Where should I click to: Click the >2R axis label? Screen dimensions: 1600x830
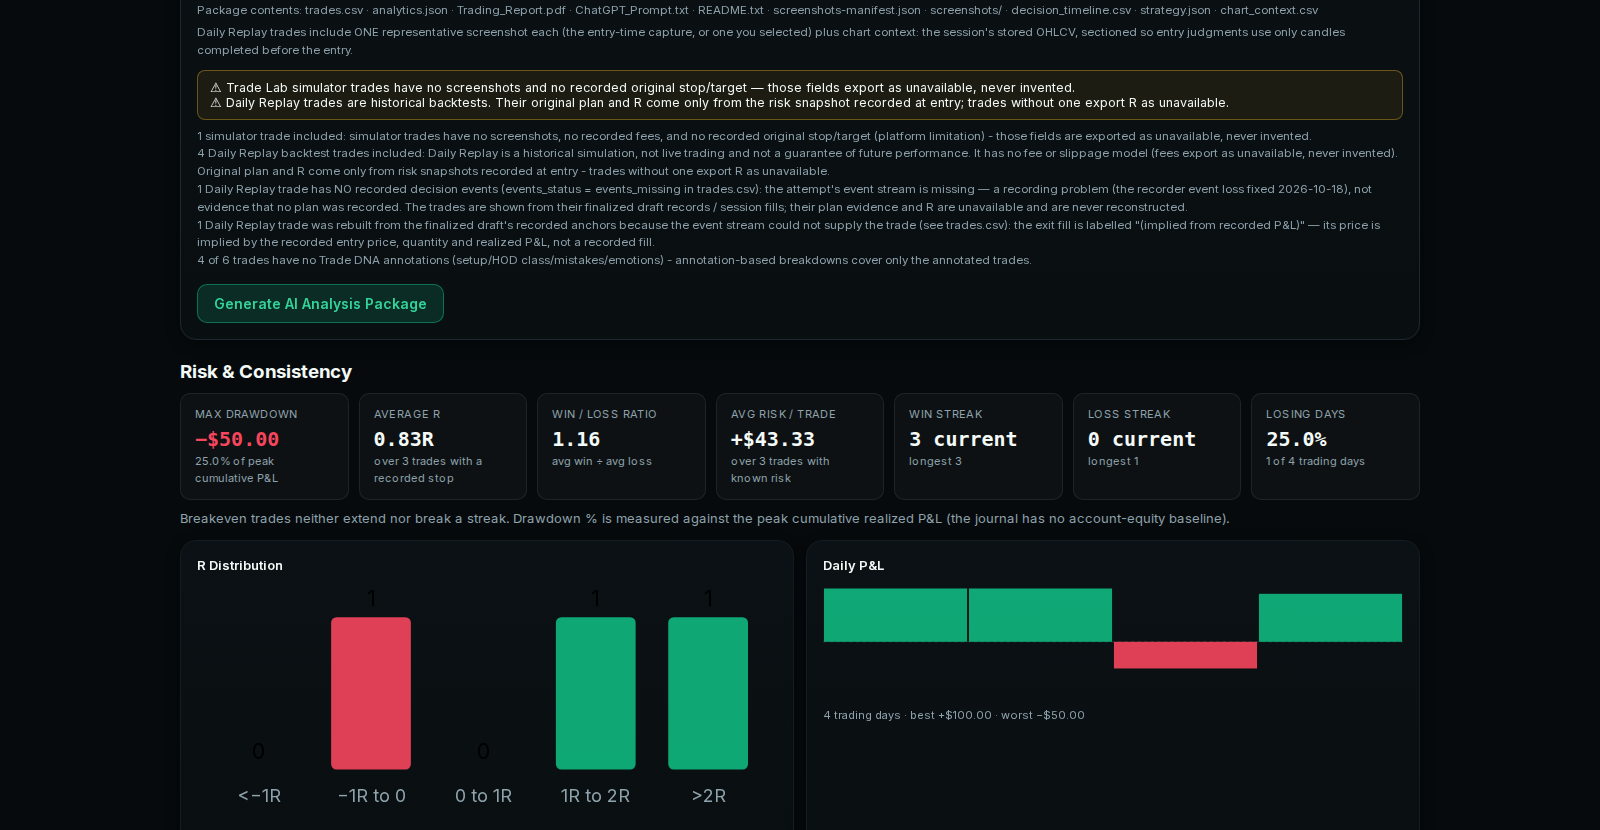(709, 796)
